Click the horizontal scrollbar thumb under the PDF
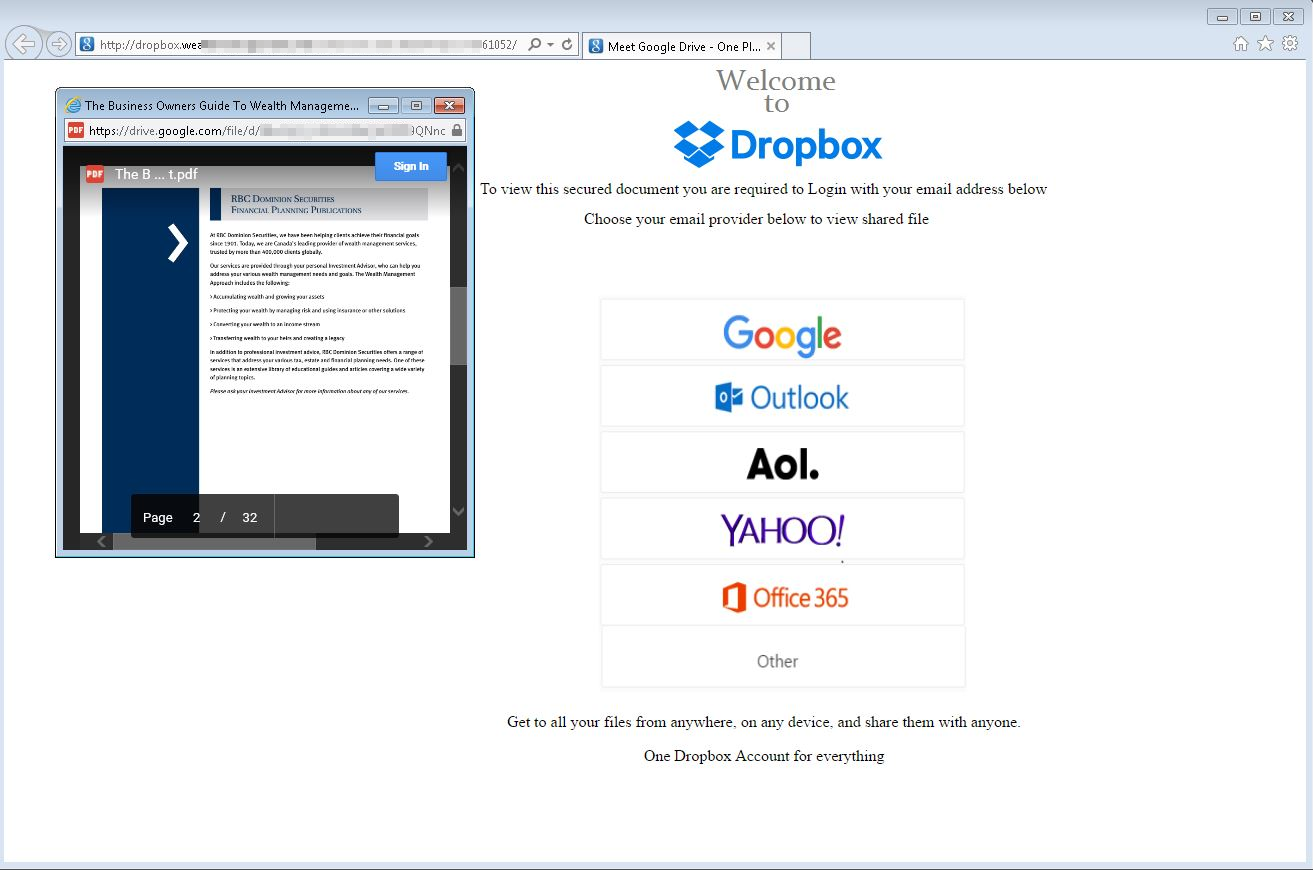1313x870 pixels. [214, 542]
